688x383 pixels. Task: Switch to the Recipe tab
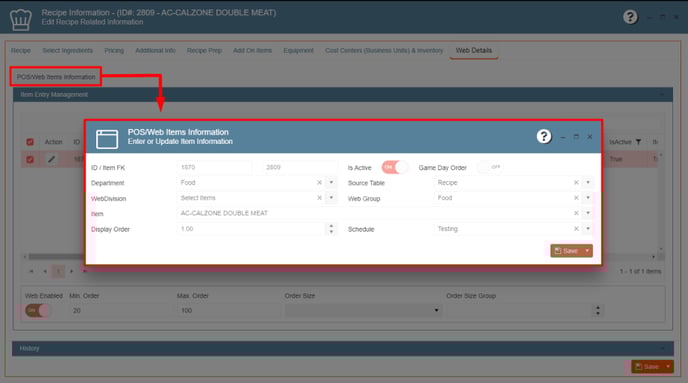tap(21, 50)
